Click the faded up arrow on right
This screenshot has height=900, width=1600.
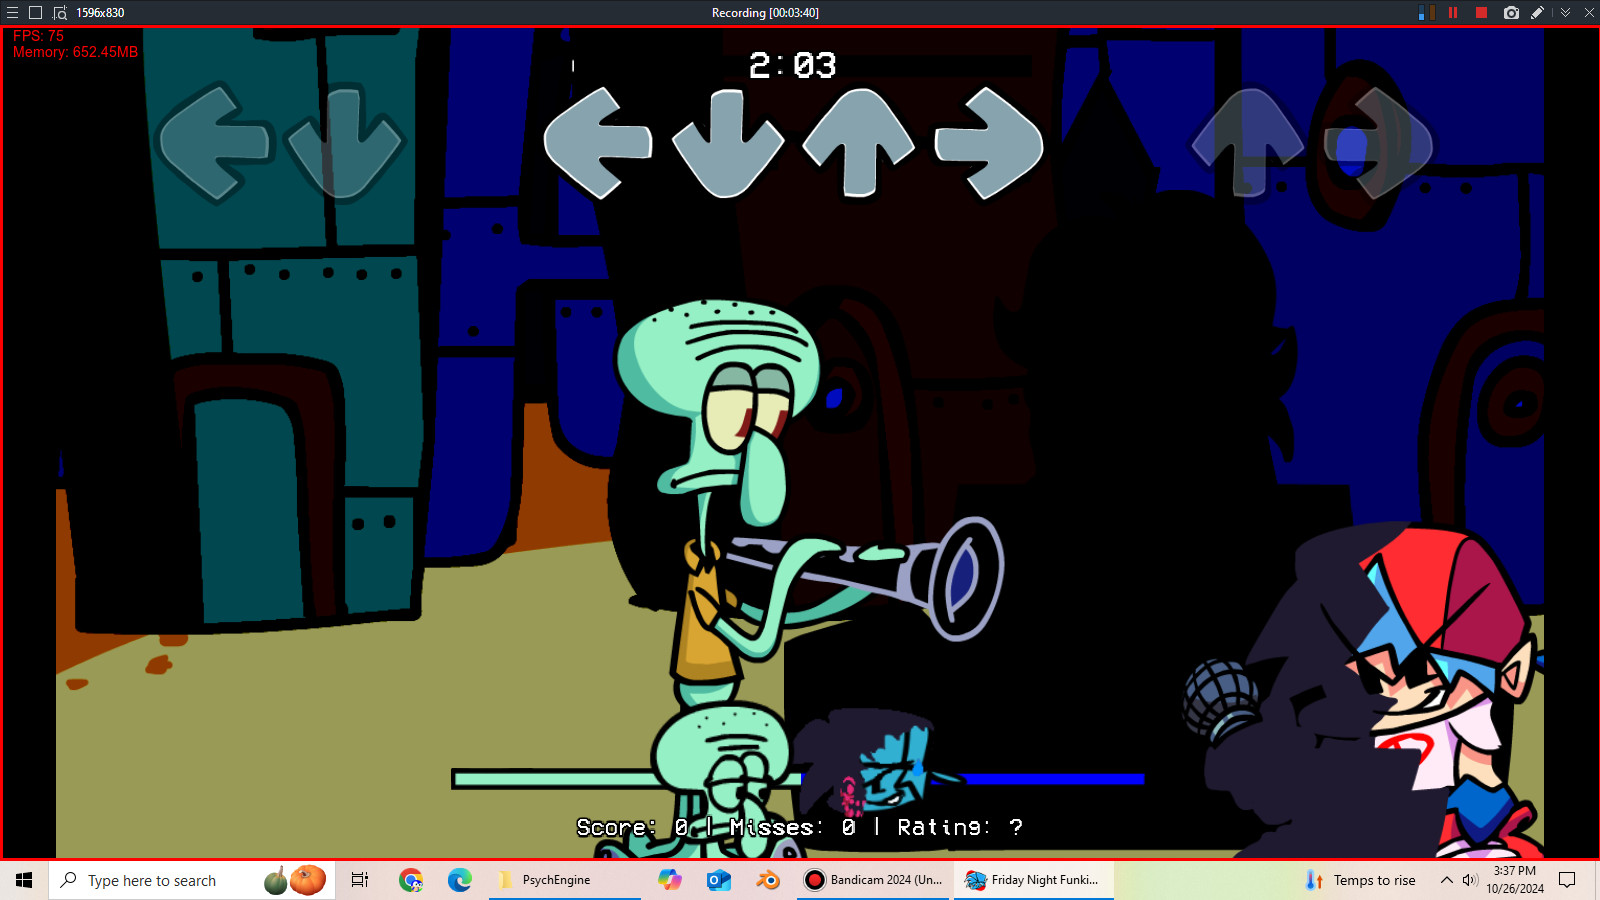tap(1249, 142)
